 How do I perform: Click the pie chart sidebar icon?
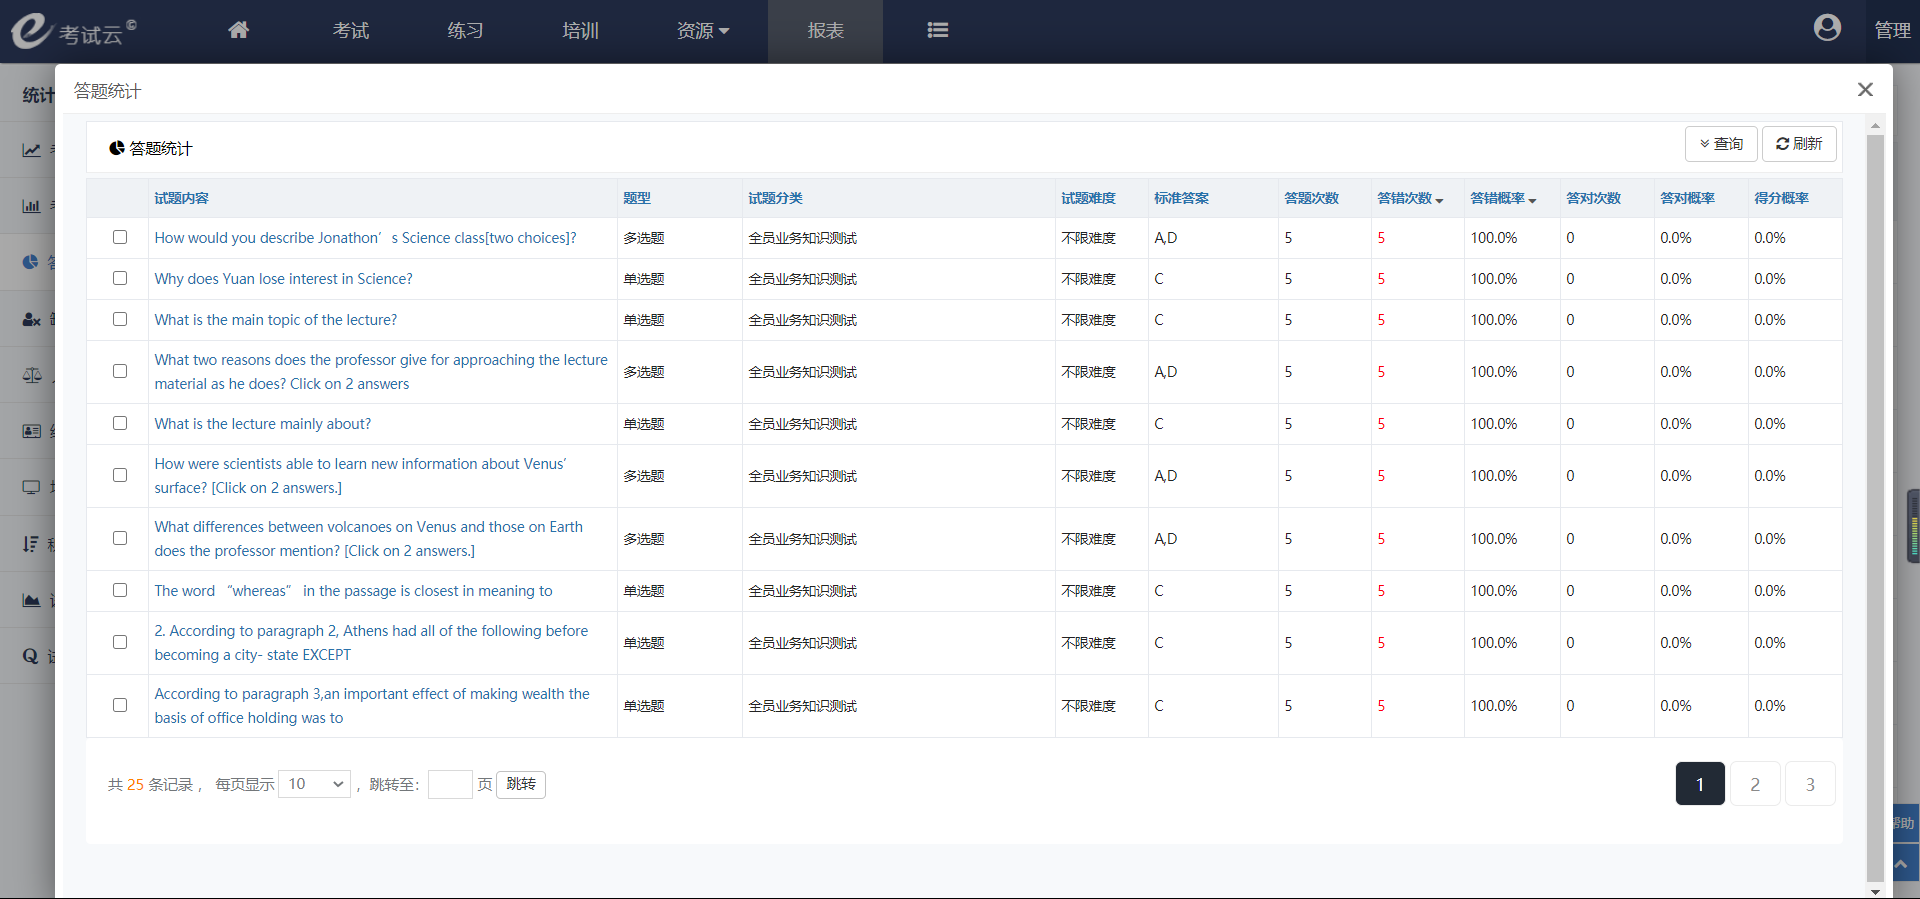[x=31, y=262]
